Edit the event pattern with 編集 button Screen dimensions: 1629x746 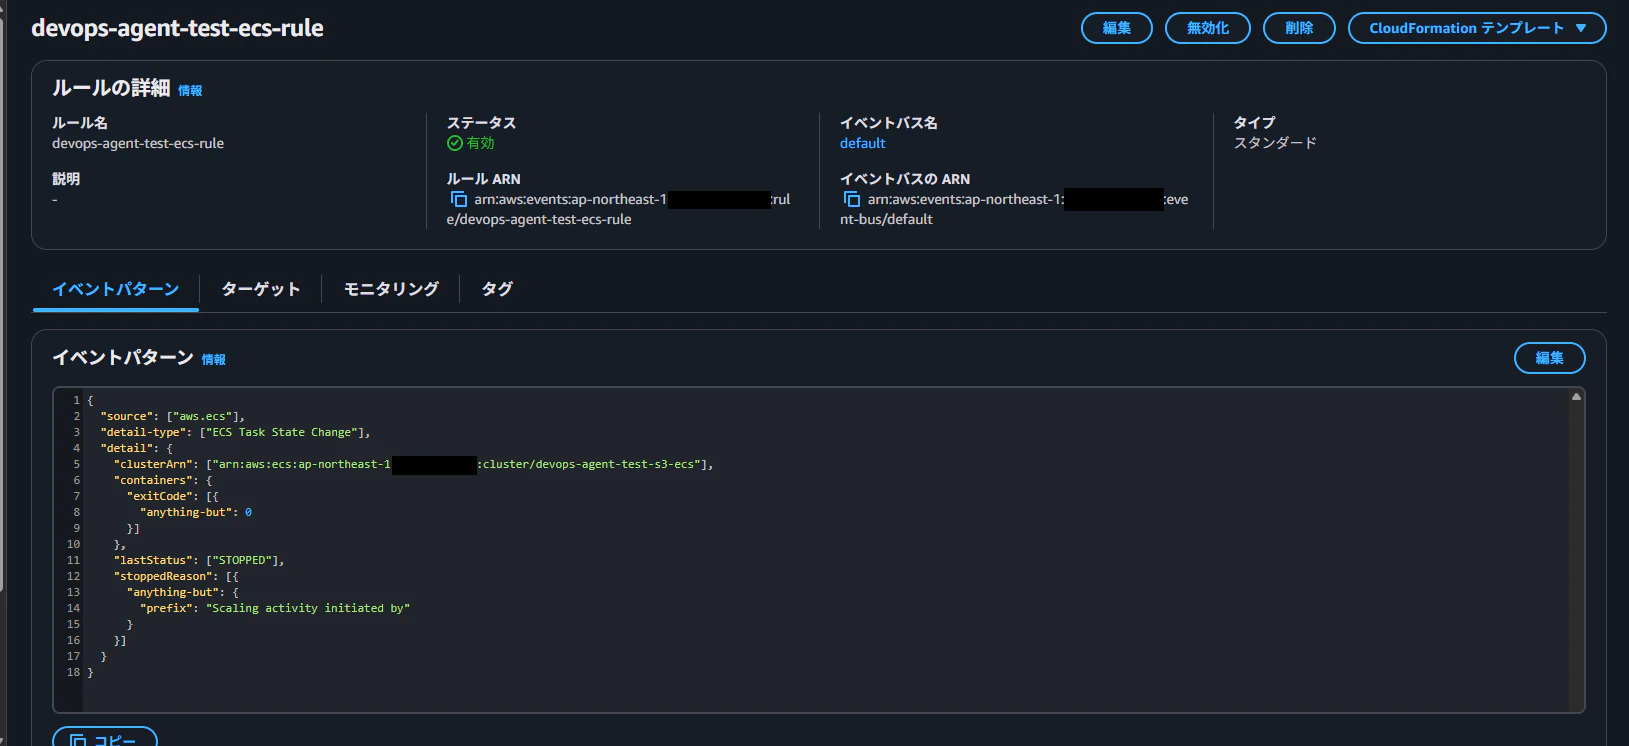[1549, 358]
